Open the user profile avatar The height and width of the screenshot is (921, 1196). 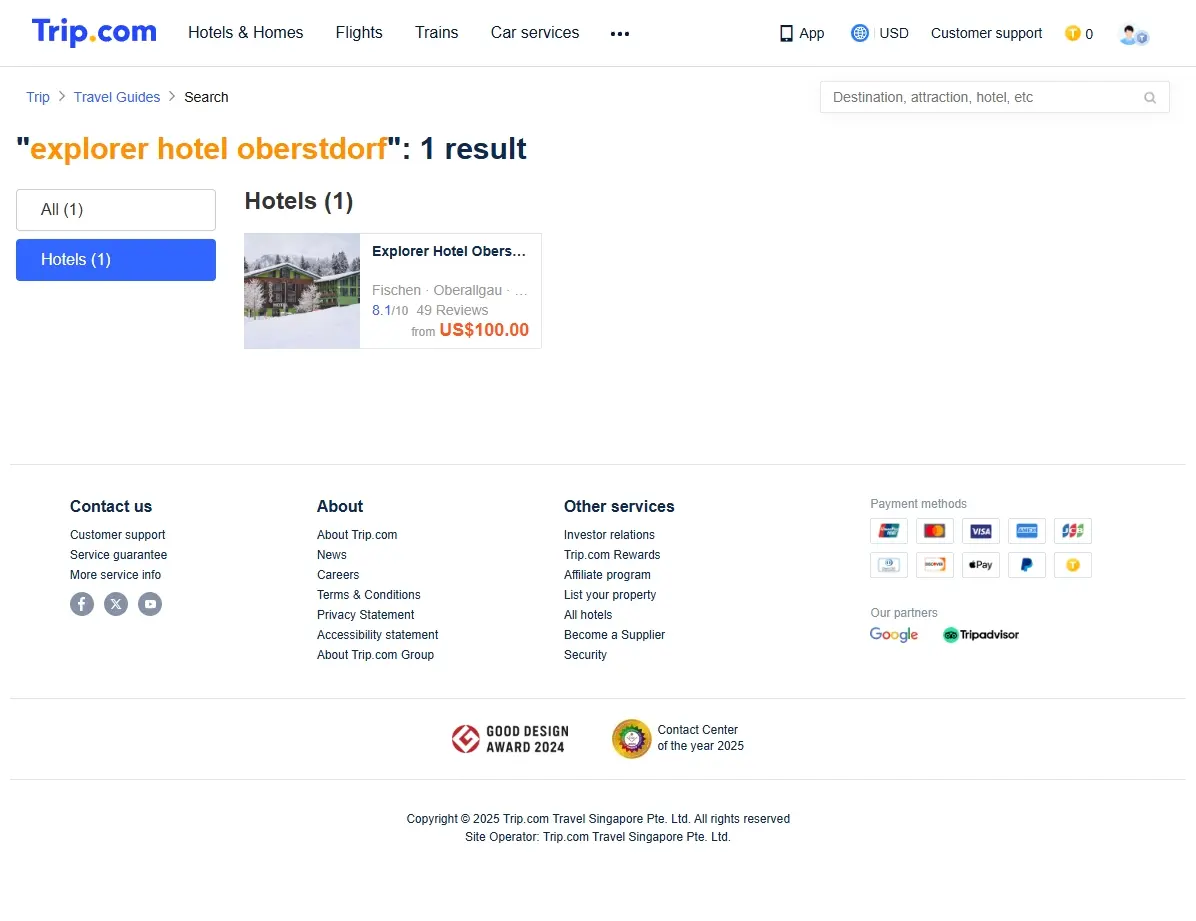click(x=1133, y=34)
